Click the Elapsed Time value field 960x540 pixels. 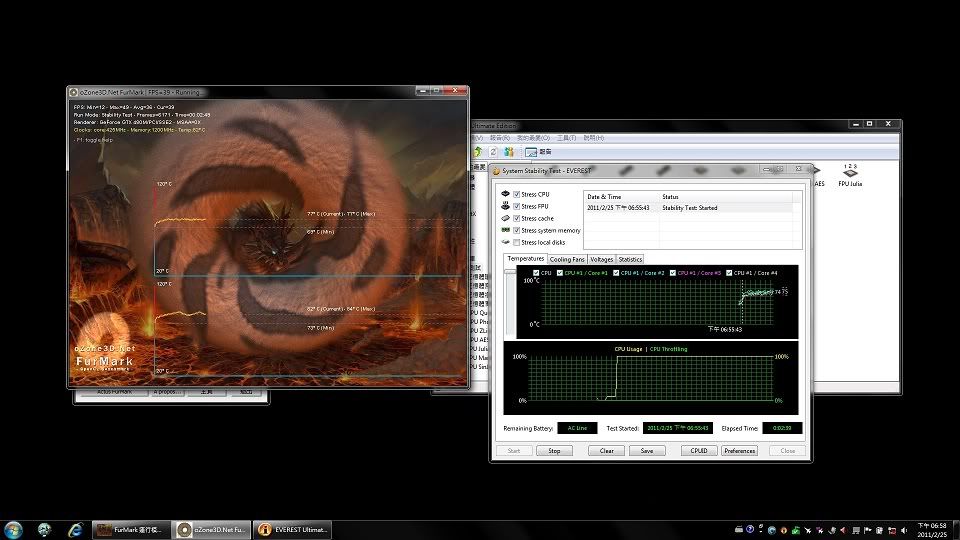tap(782, 428)
